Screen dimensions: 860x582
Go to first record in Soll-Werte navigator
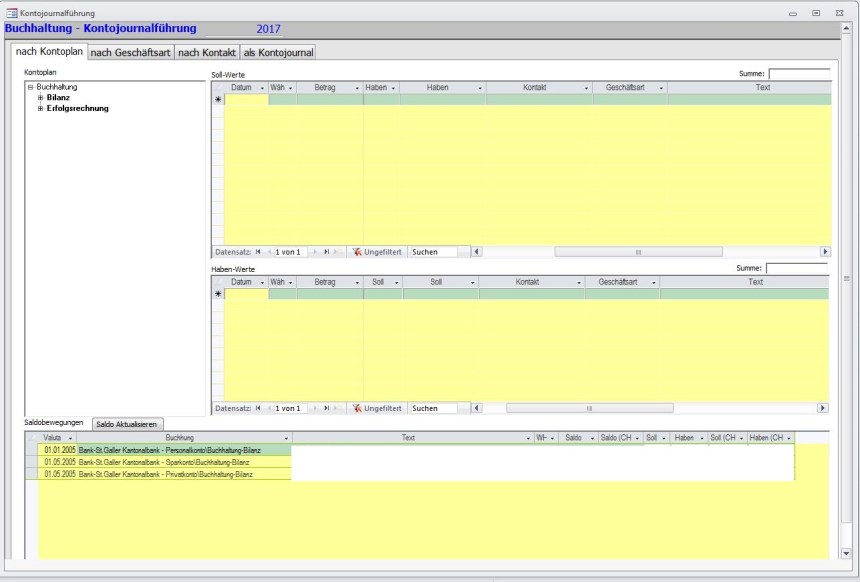tap(258, 252)
